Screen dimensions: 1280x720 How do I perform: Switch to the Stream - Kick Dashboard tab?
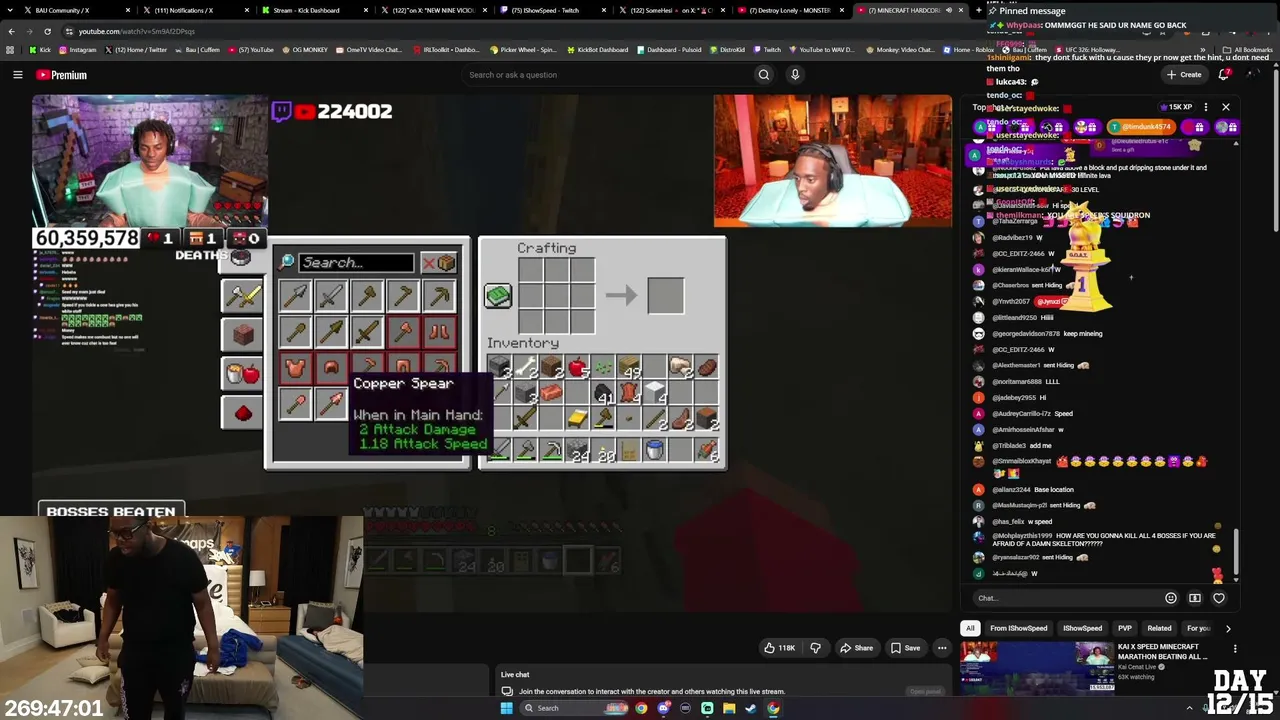click(315, 10)
